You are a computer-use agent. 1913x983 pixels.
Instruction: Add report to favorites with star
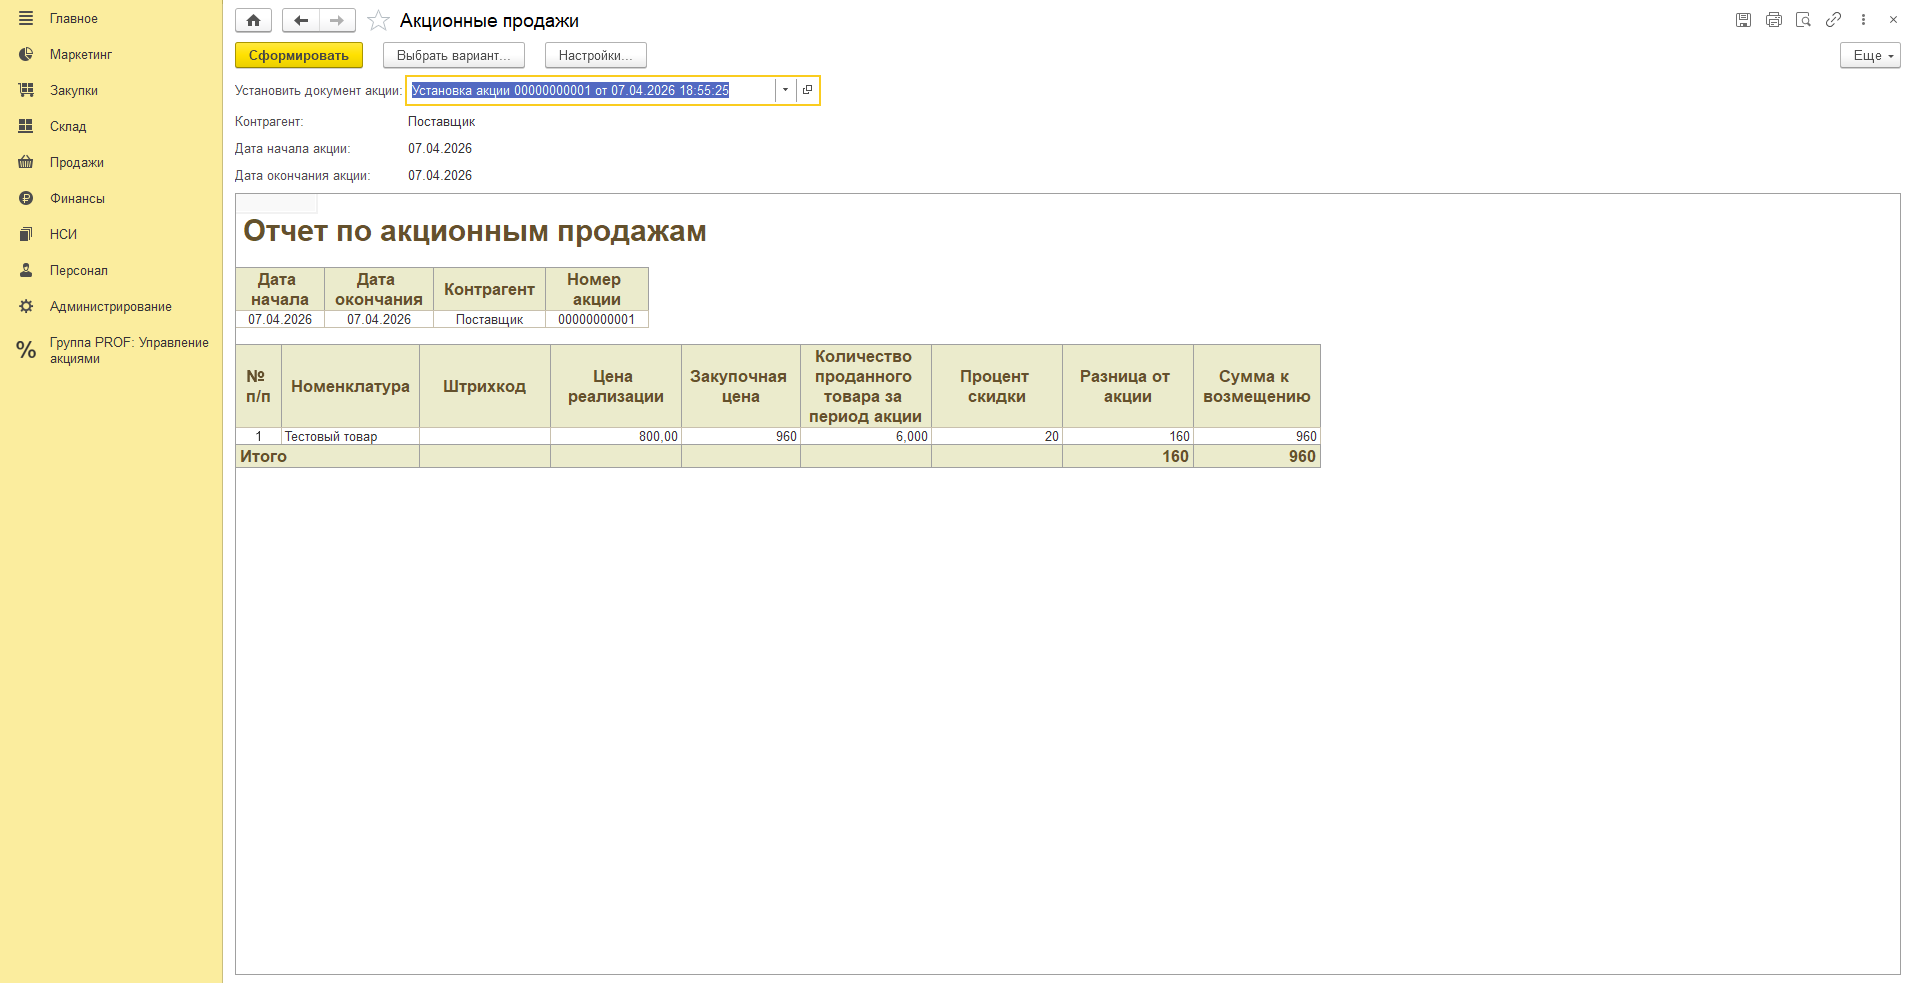tap(378, 20)
